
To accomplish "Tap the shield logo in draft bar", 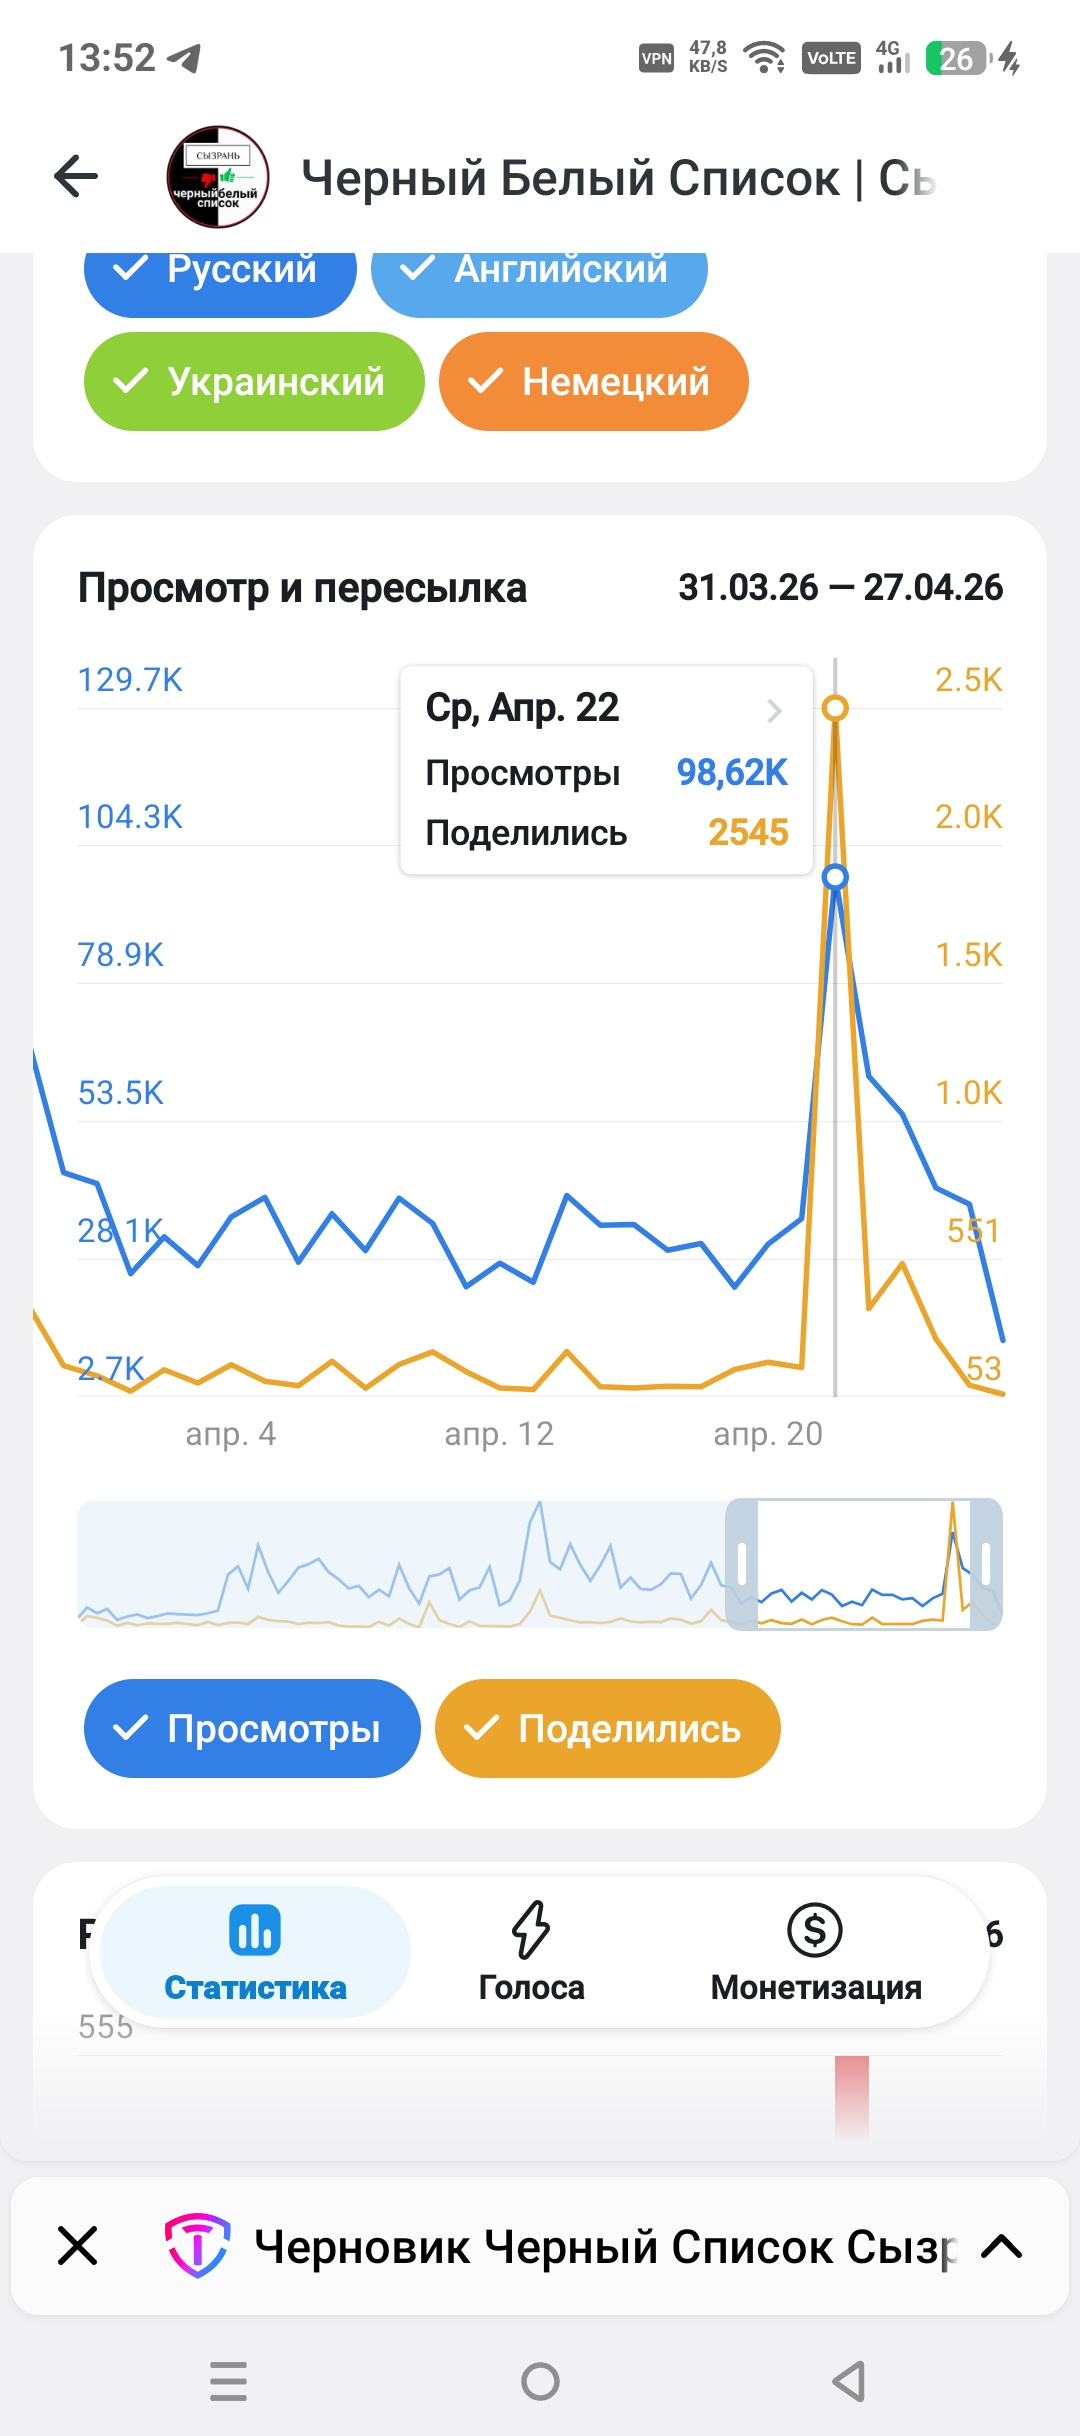I will pyautogui.click(x=197, y=2246).
